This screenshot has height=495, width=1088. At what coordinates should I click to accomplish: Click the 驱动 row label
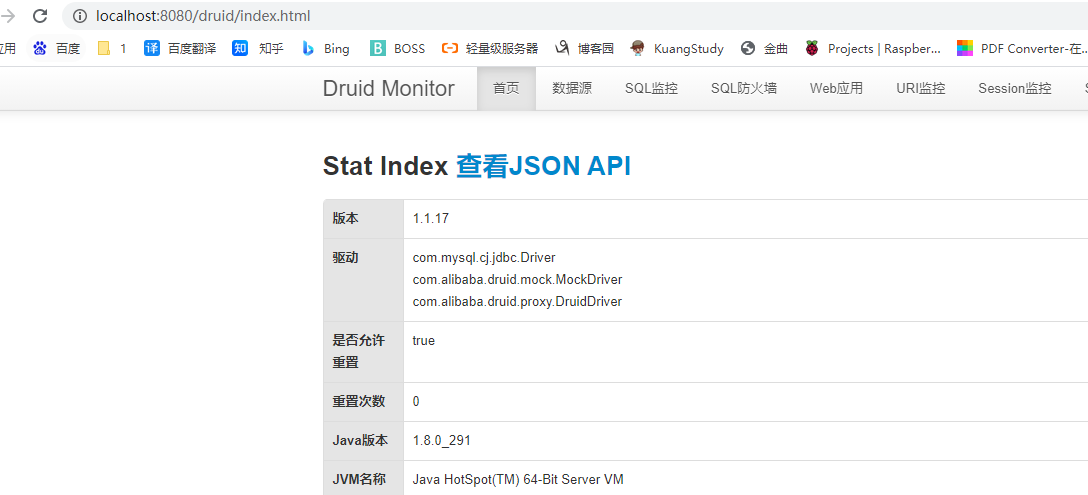(346, 258)
